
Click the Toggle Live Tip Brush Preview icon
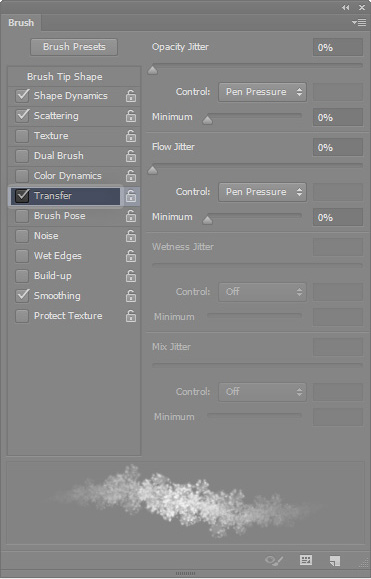click(x=274, y=561)
